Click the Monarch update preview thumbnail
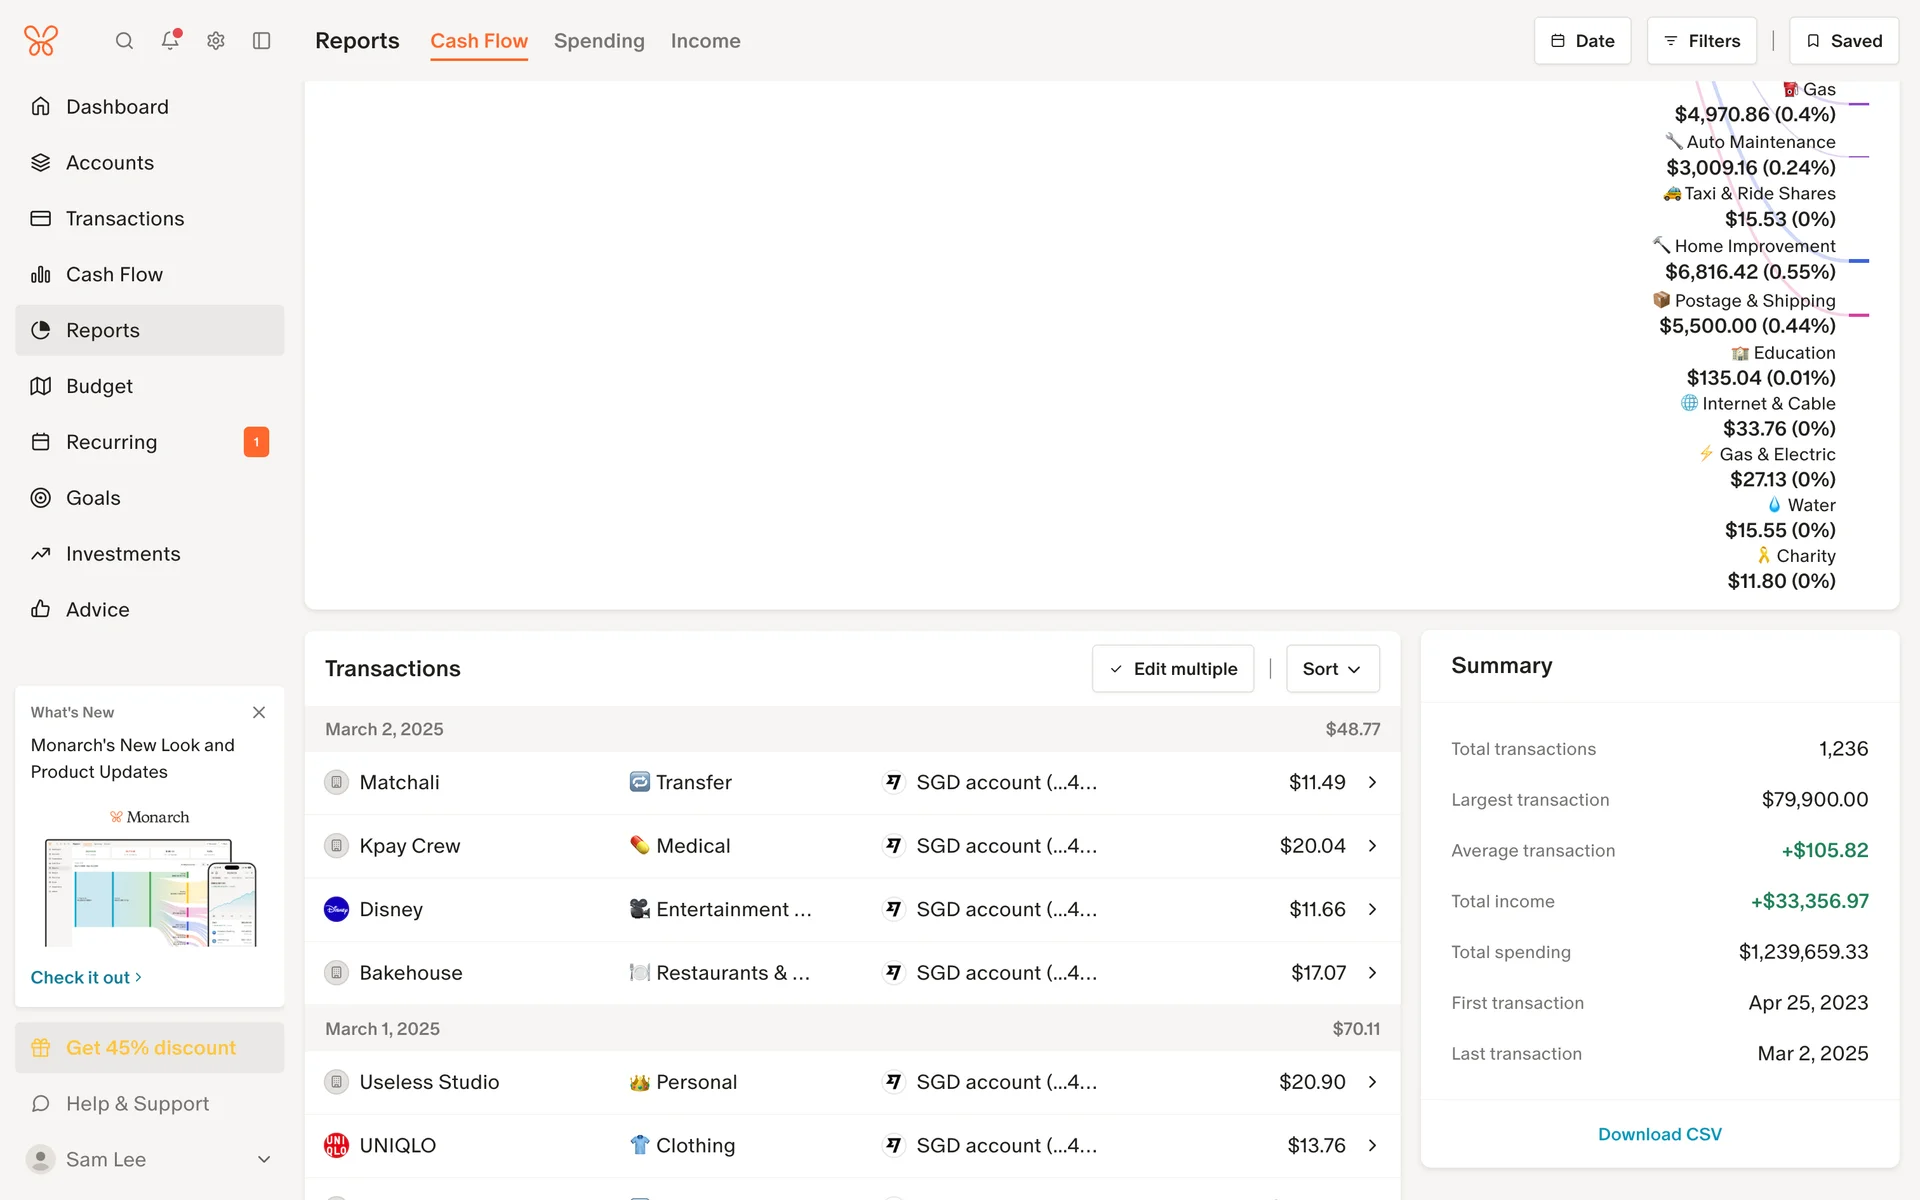 tap(150, 890)
